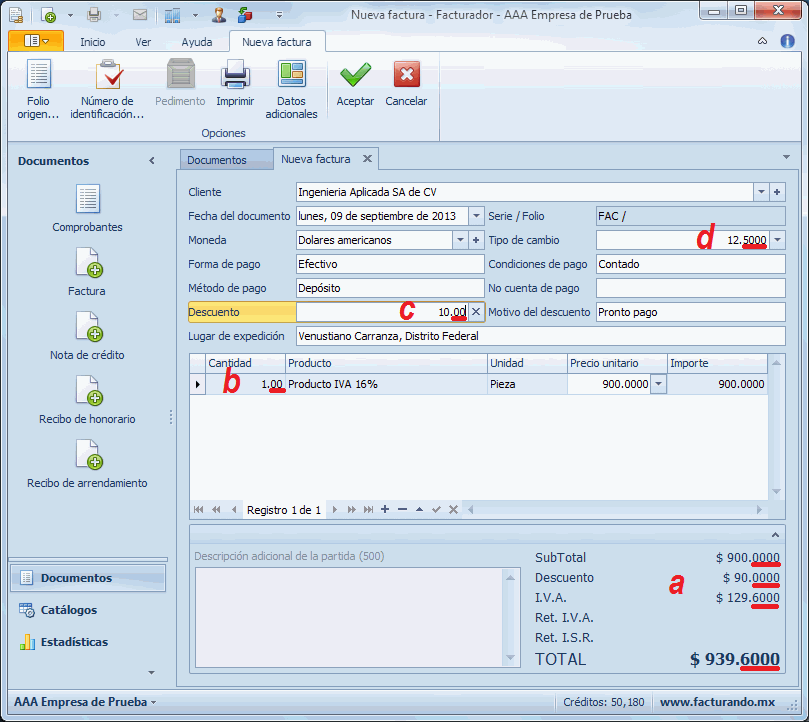809x722 pixels.
Task: Clear the Descuento value with X button
Action: pos(476,312)
